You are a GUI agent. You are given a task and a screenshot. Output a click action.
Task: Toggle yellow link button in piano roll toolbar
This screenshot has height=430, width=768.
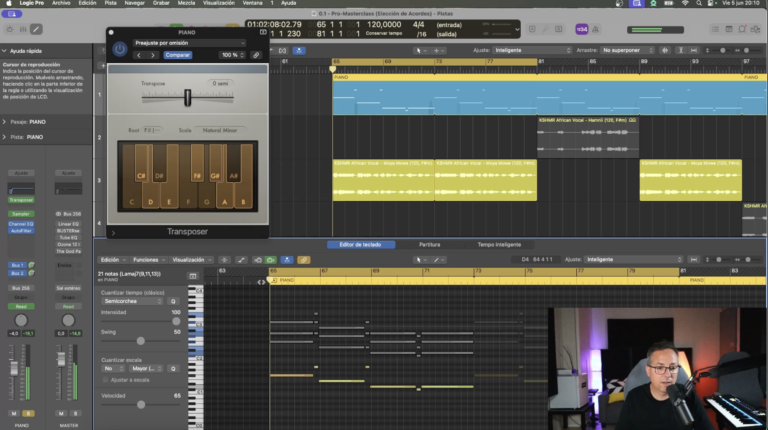click(304, 260)
